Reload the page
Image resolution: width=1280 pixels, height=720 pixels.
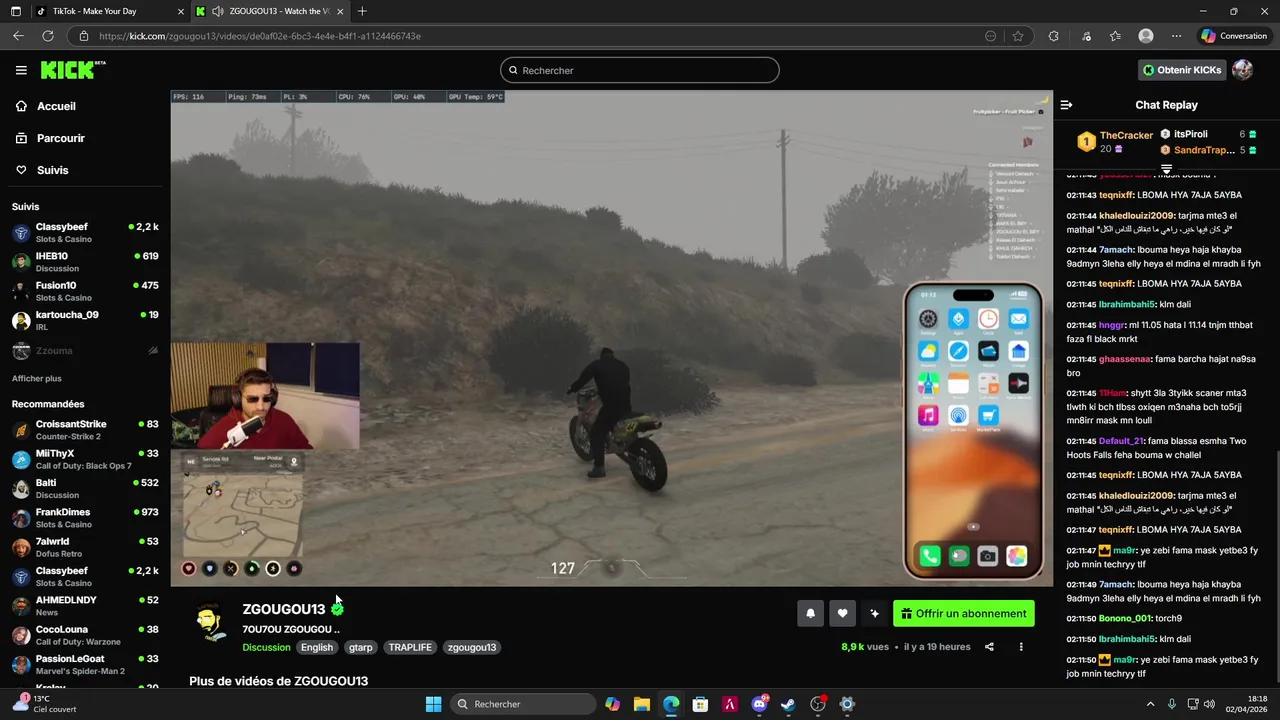click(x=47, y=36)
